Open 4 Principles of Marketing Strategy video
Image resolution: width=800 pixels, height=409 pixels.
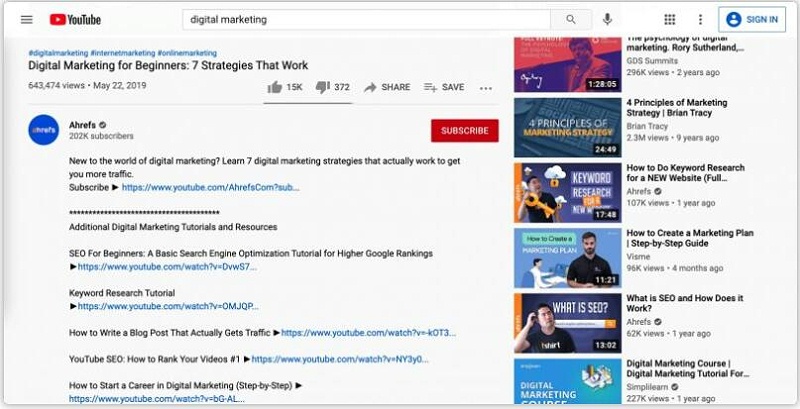coord(565,127)
